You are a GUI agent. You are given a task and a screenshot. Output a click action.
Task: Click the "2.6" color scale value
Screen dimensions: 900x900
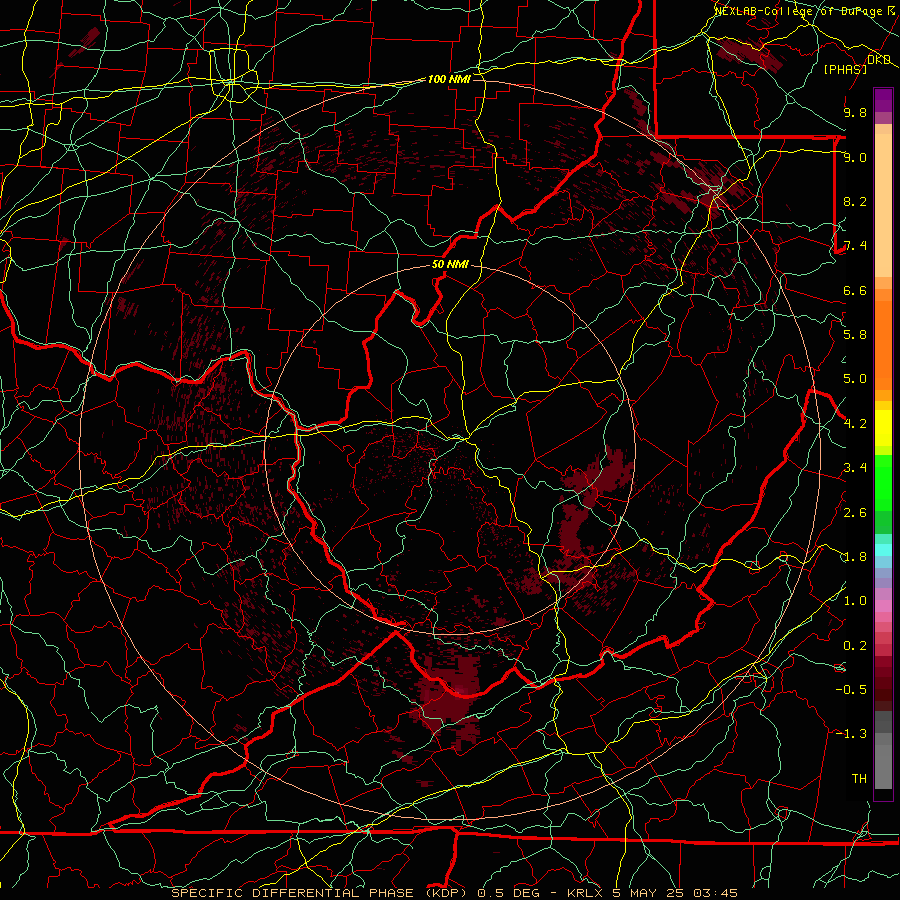tap(855, 513)
